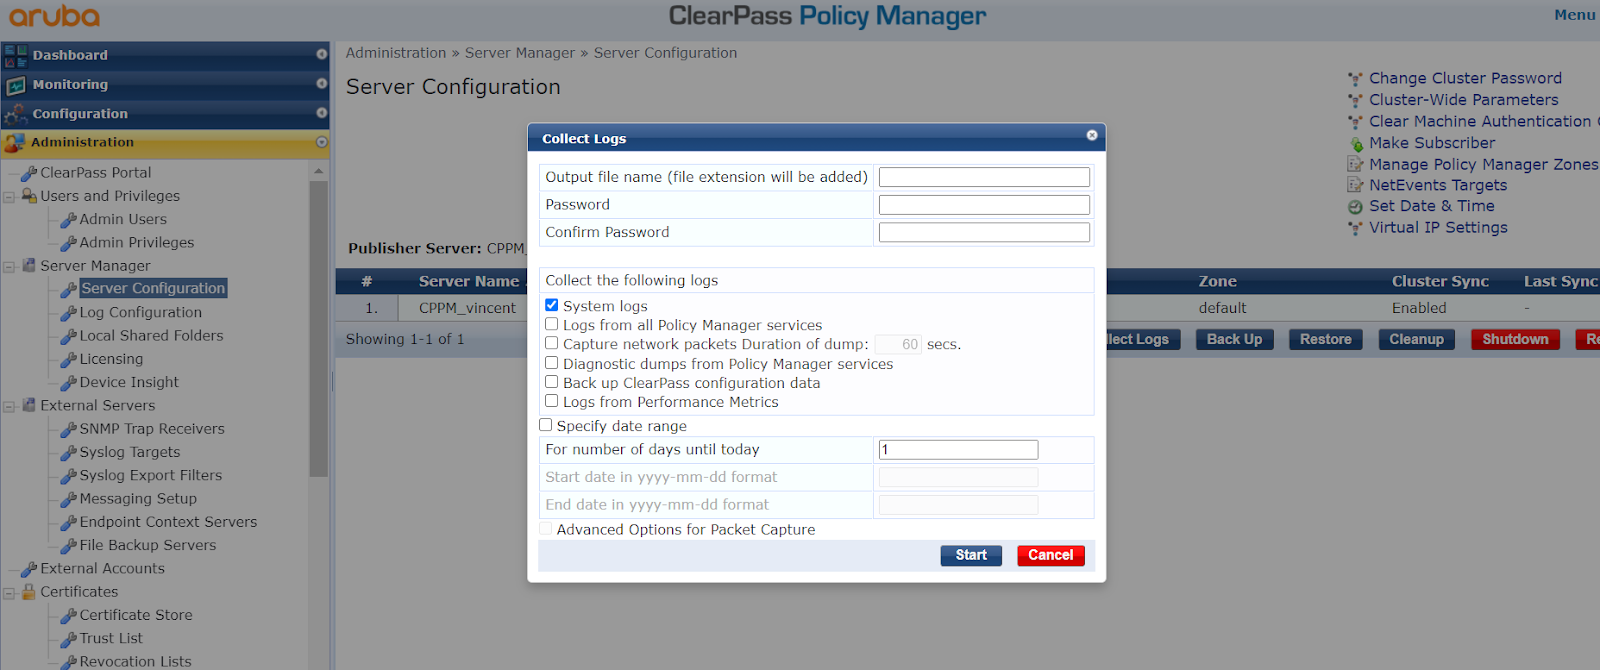Enable Logs from all Policy Manager services
This screenshot has height=670, width=1600.
pos(551,324)
